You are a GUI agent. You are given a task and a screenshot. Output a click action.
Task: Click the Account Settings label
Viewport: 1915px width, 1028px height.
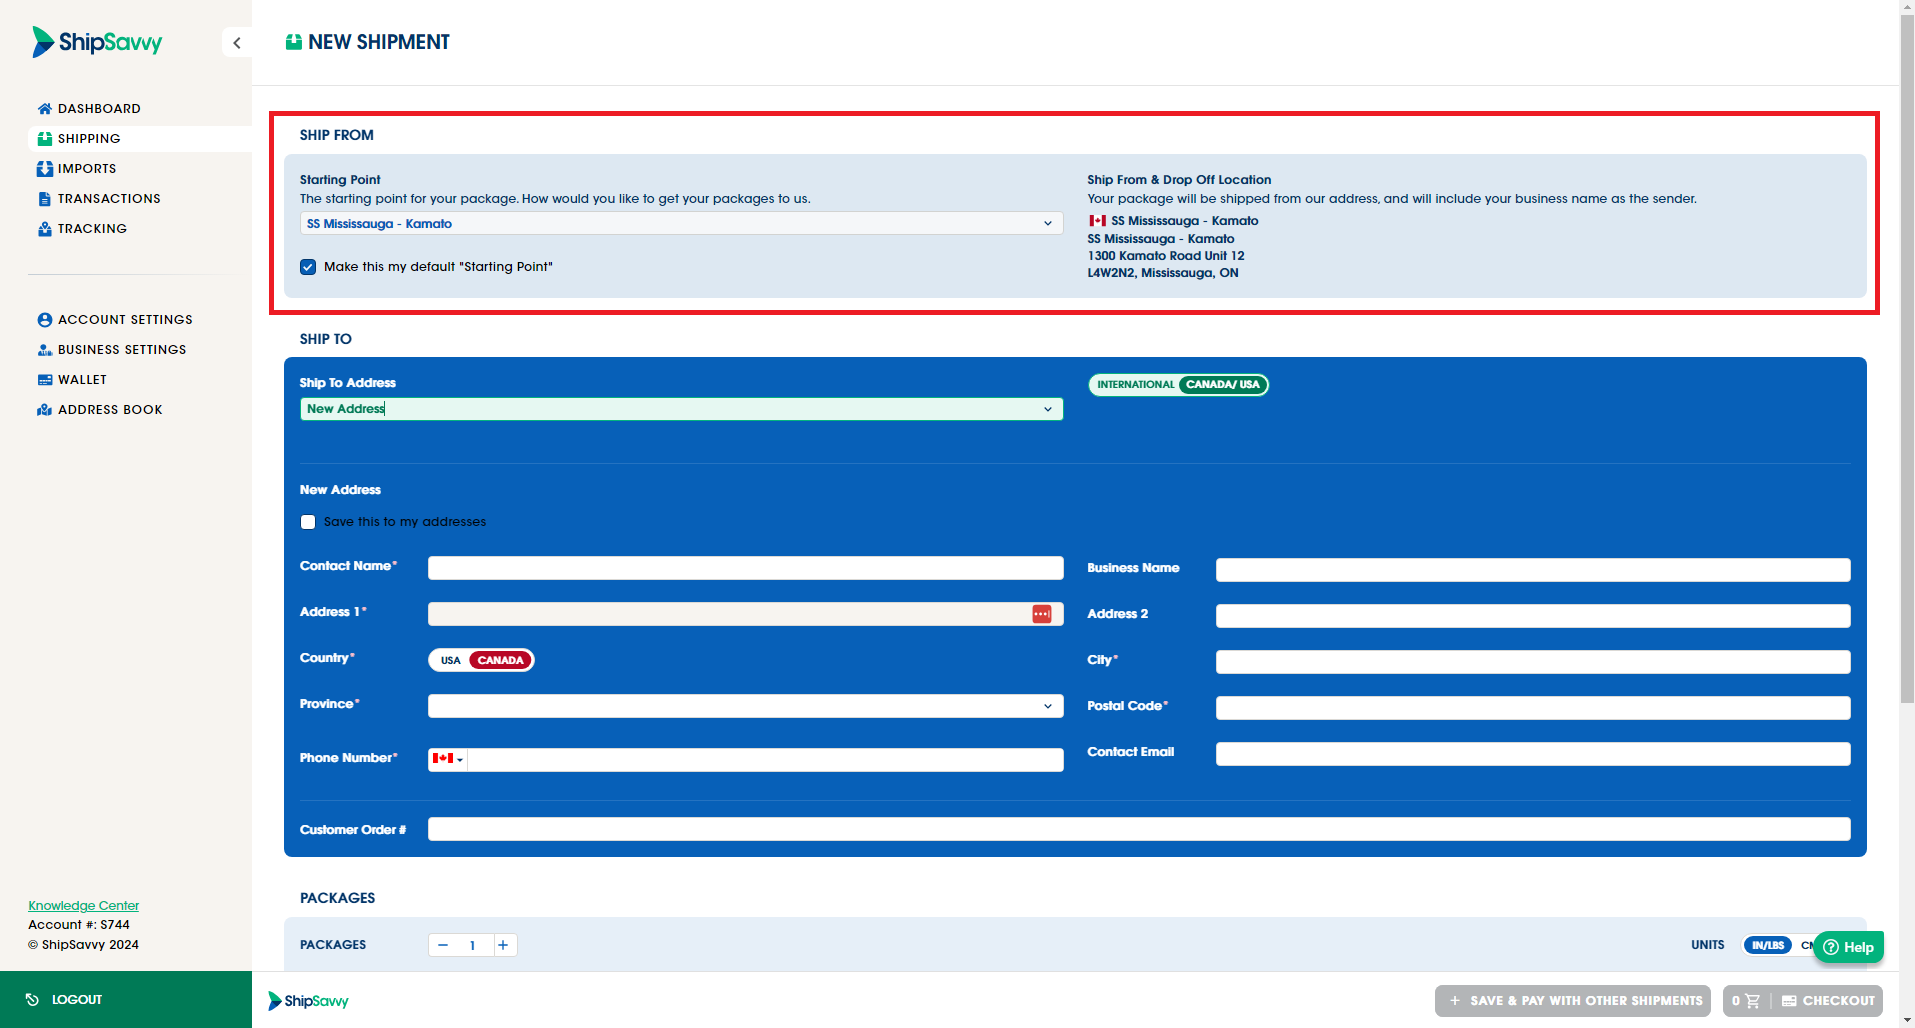[125, 320]
